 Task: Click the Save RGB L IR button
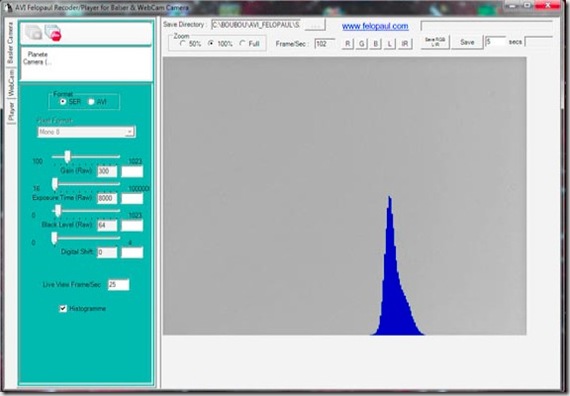coord(435,42)
